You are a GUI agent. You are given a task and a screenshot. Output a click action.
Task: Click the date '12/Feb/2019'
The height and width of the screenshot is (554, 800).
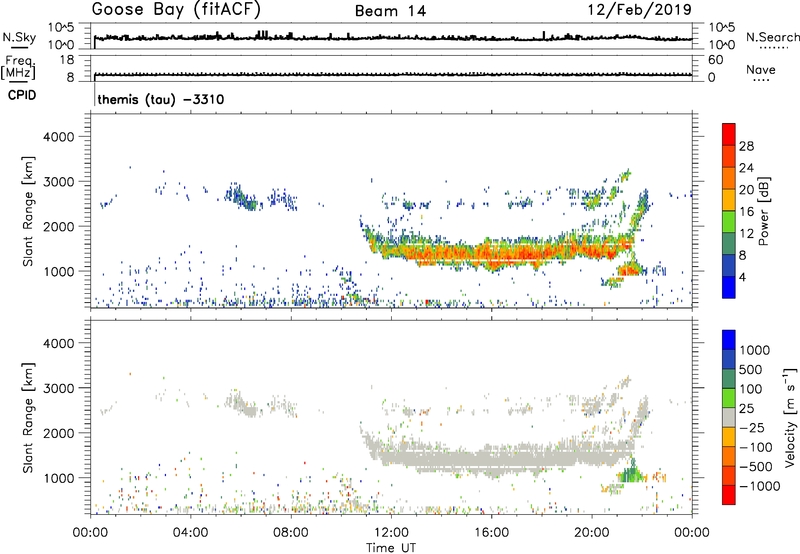click(640, 9)
